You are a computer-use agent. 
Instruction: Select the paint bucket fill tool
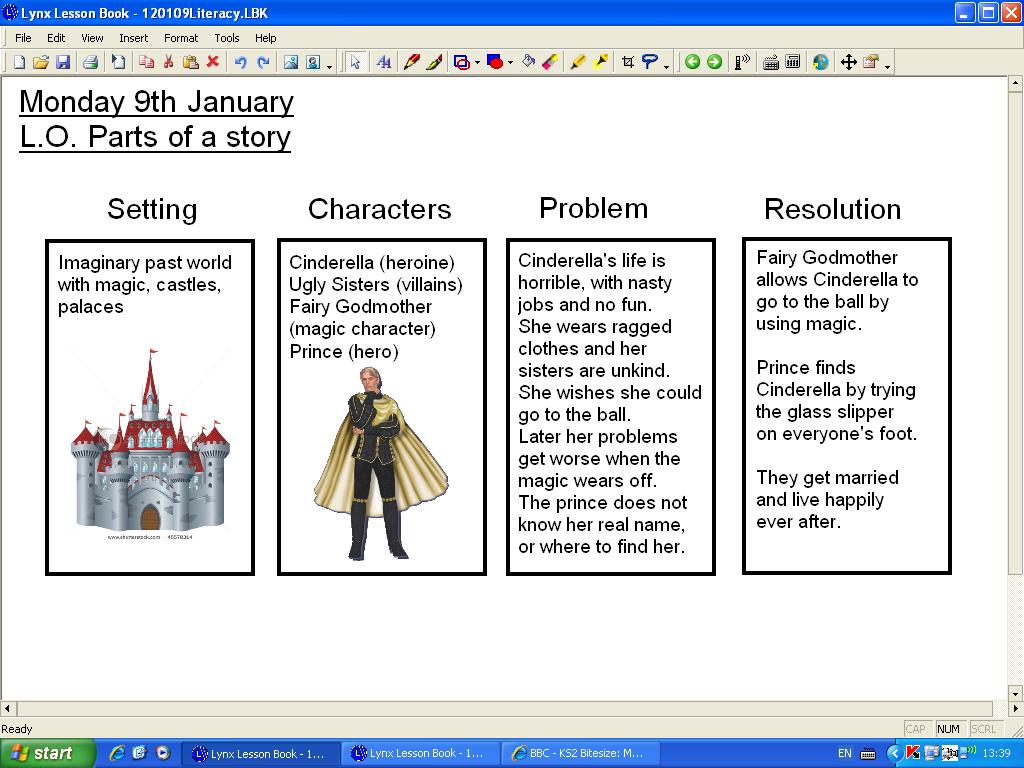[528, 62]
